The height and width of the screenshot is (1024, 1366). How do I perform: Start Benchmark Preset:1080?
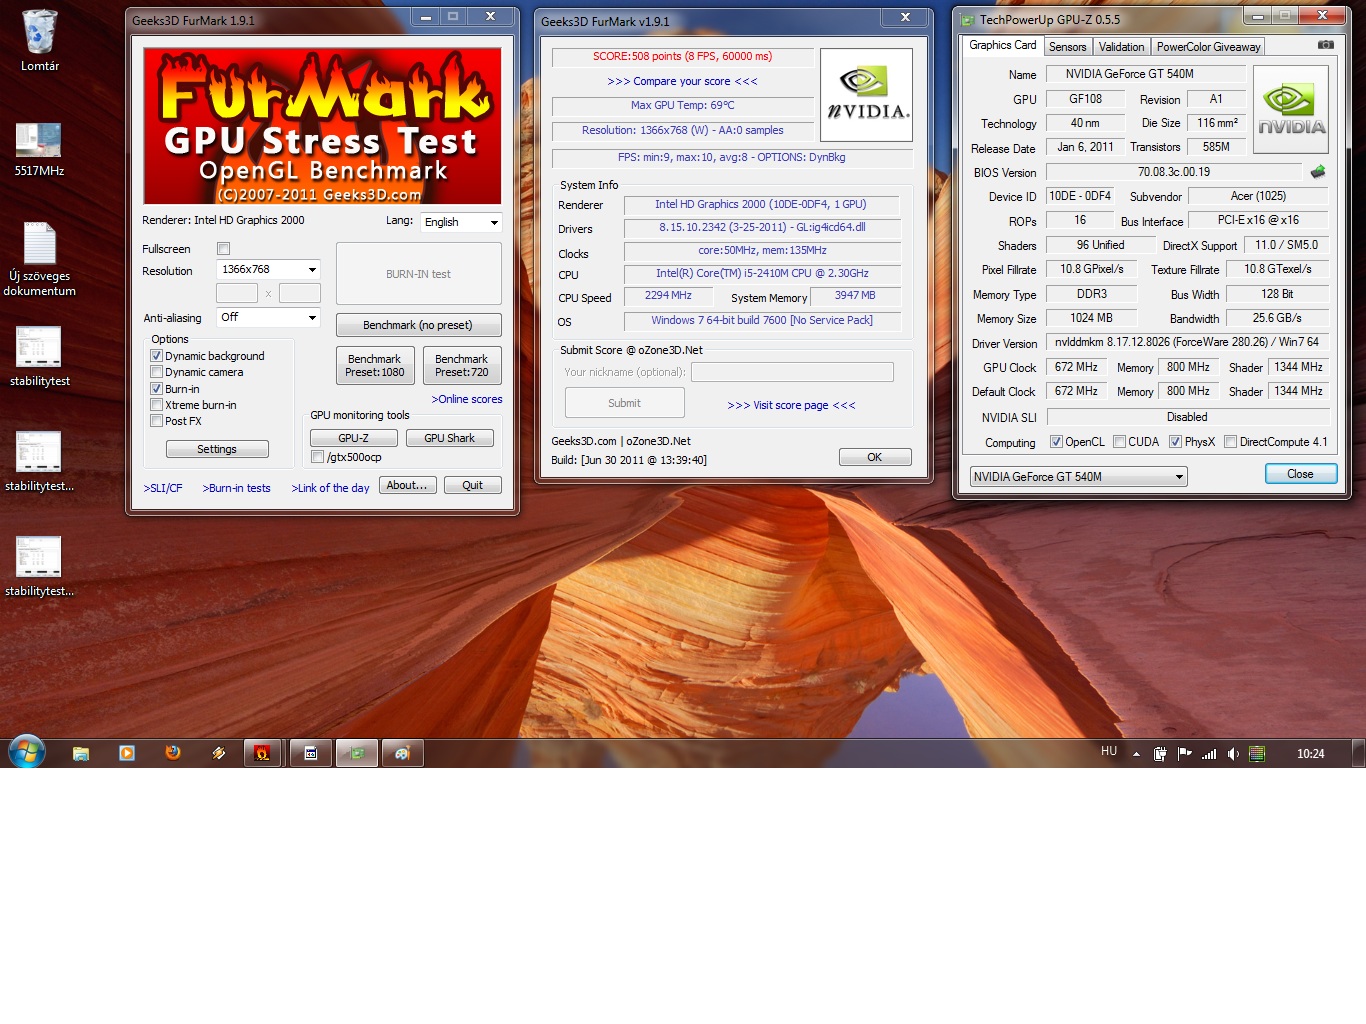375,365
